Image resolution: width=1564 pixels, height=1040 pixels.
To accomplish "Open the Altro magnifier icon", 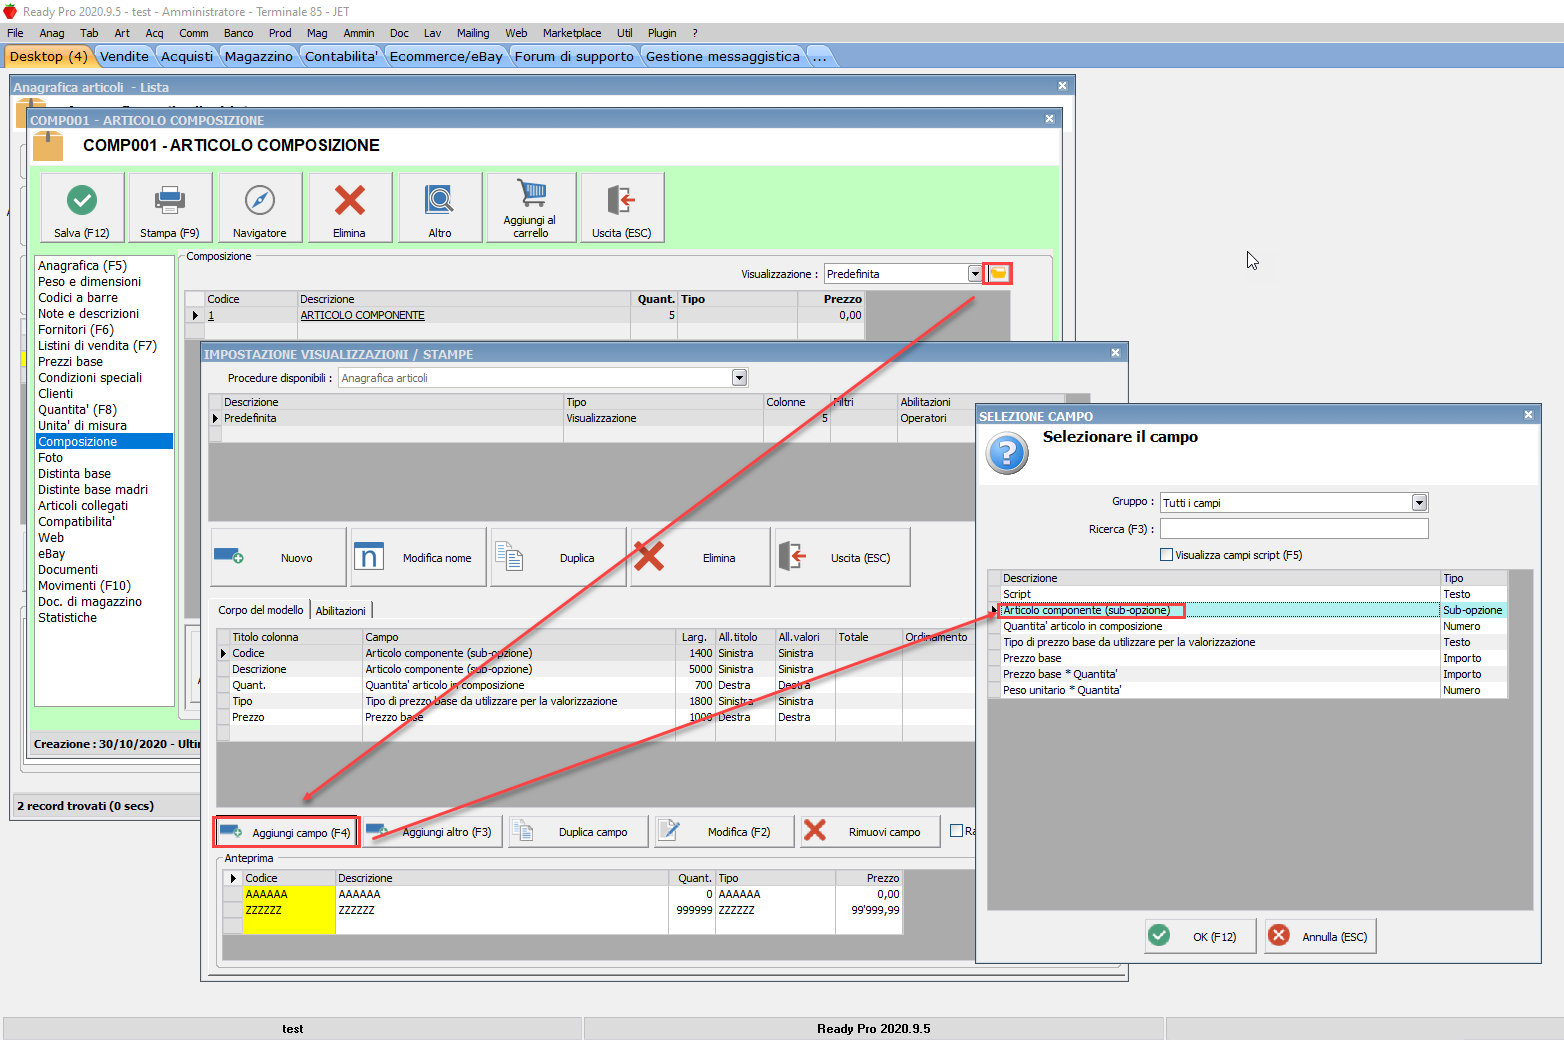I will [x=440, y=201].
